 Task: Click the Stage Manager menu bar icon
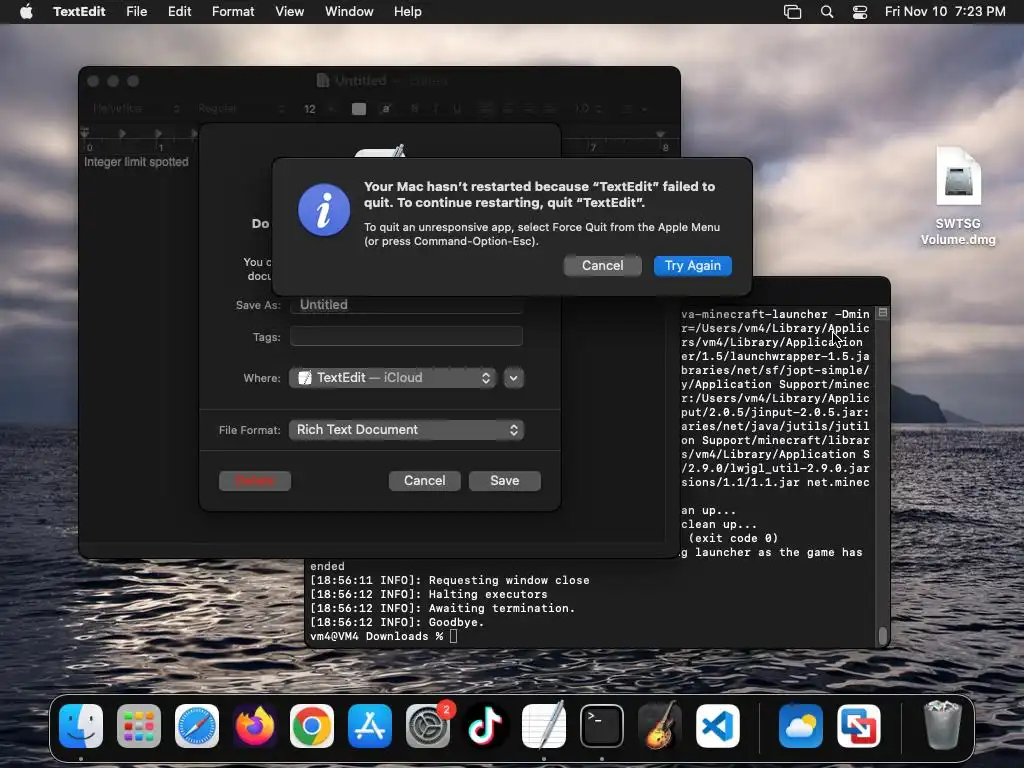click(792, 11)
